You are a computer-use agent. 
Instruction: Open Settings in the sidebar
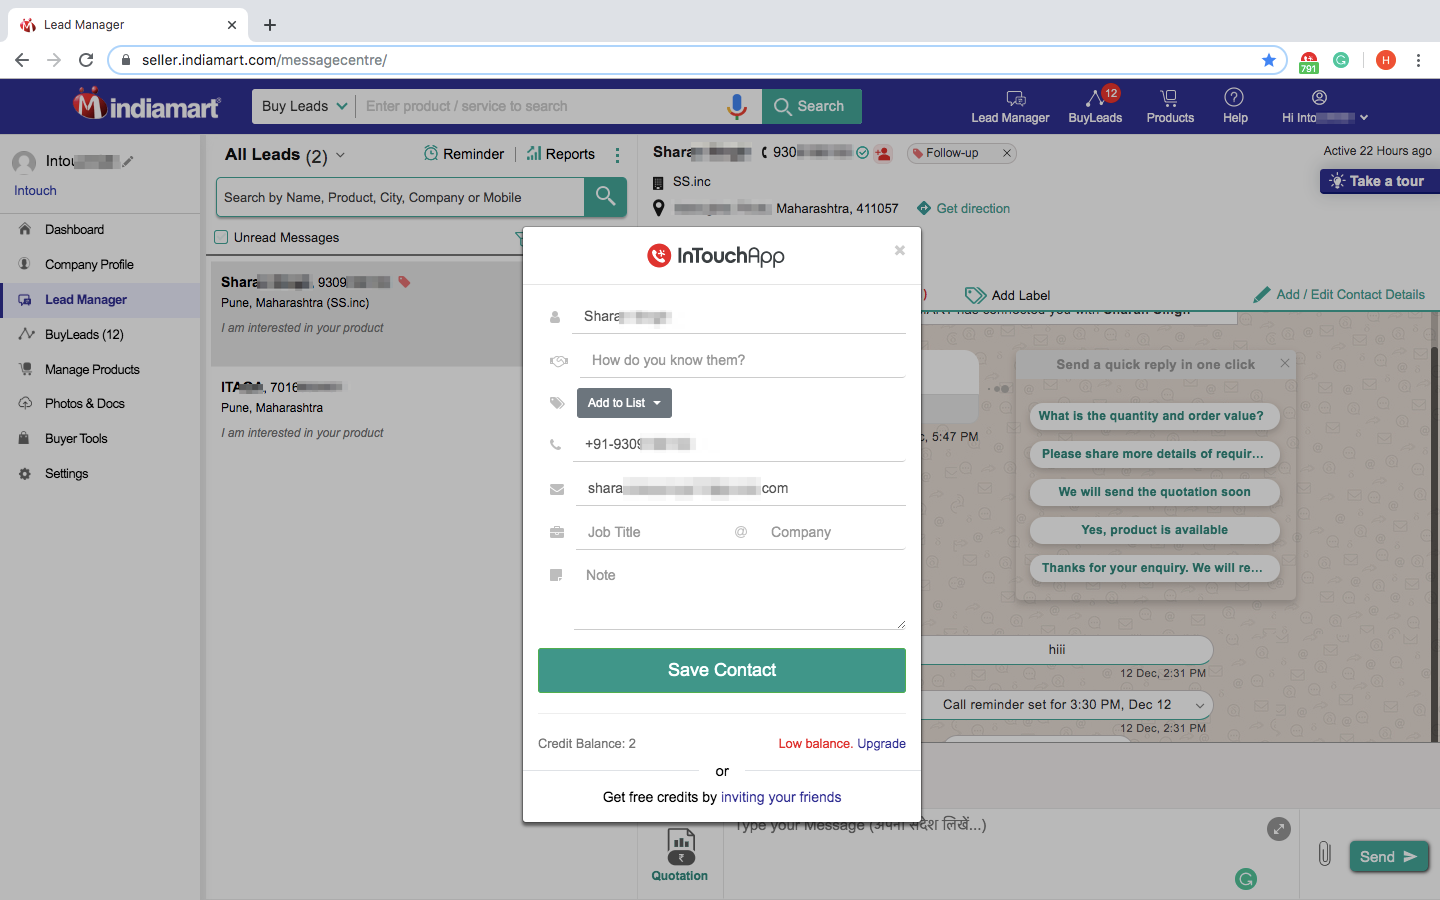[x=66, y=473]
